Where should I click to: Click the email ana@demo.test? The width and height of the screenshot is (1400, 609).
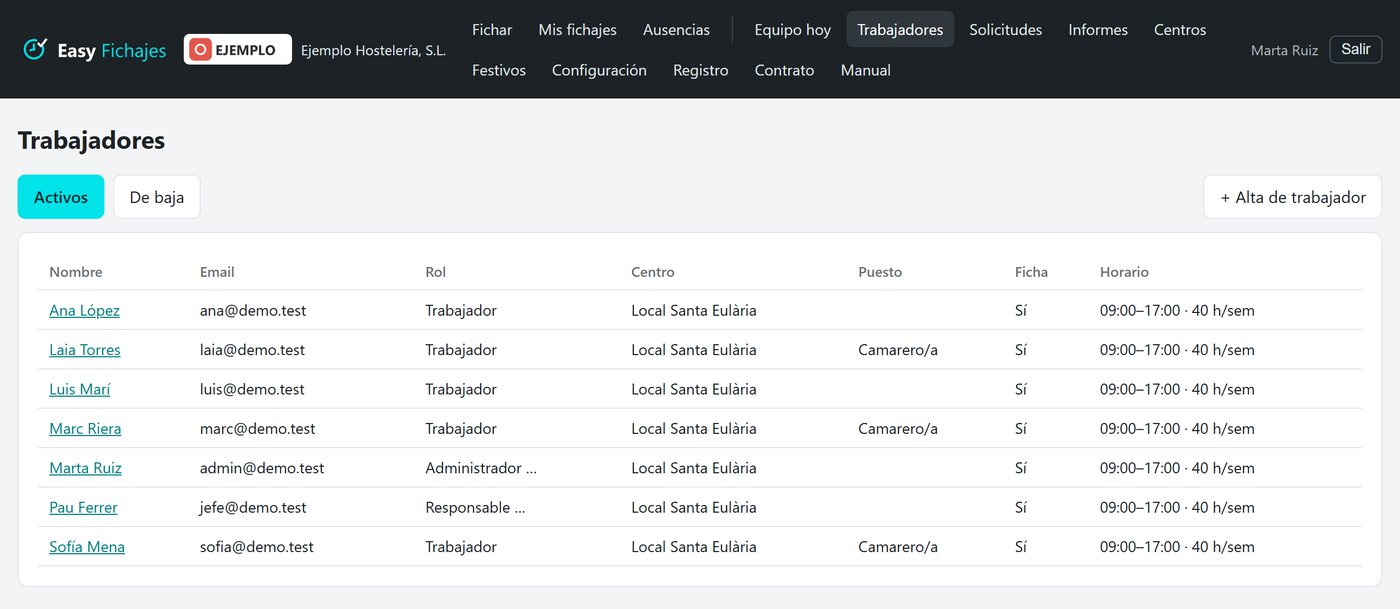pyautogui.click(x=253, y=310)
